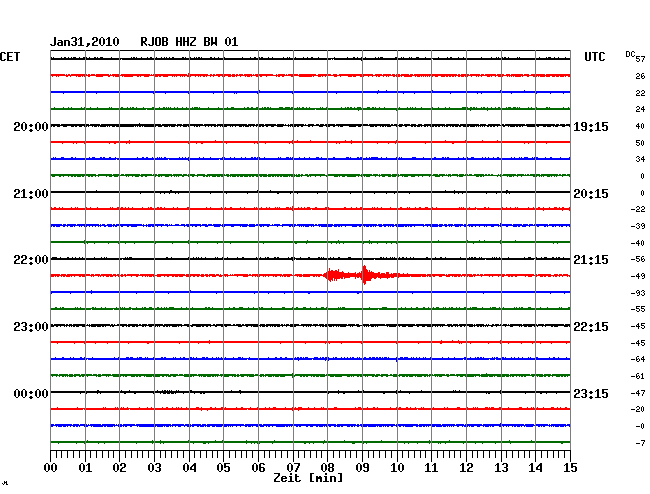Select DC offset value -39

pyautogui.click(x=638, y=226)
